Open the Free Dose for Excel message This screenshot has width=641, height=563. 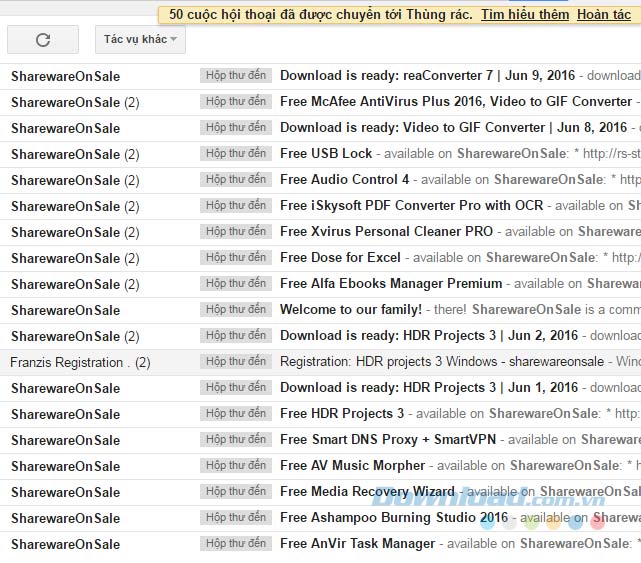[340, 258]
